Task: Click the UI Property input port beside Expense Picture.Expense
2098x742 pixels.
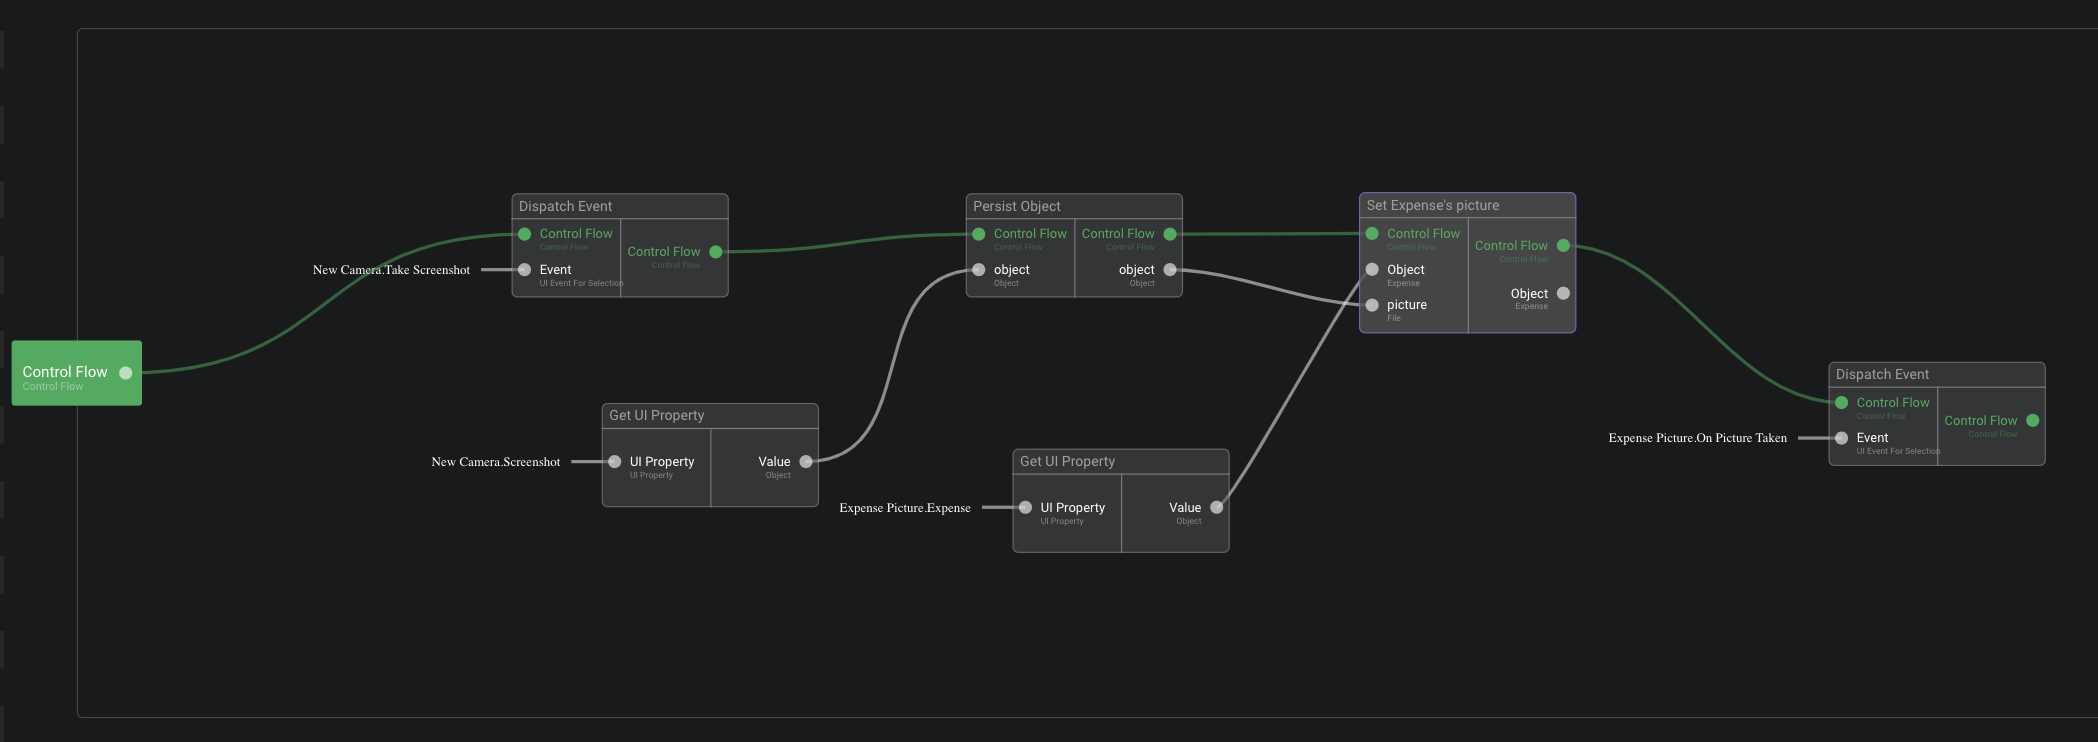Action: coord(1025,508)
